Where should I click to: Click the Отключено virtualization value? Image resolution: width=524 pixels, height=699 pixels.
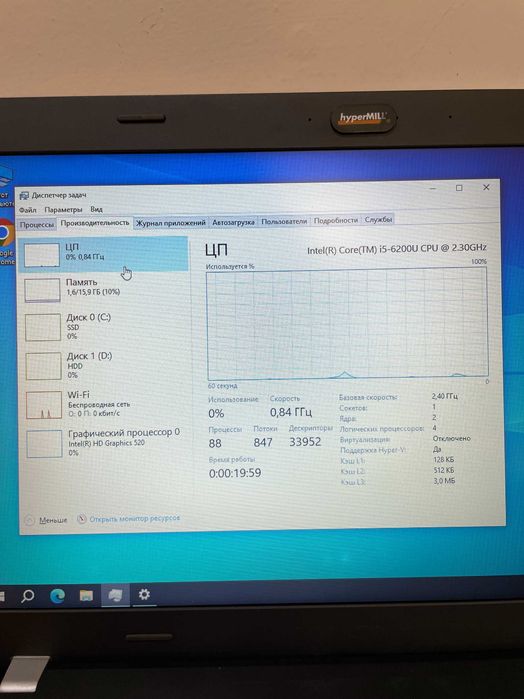tap(451, 439)
